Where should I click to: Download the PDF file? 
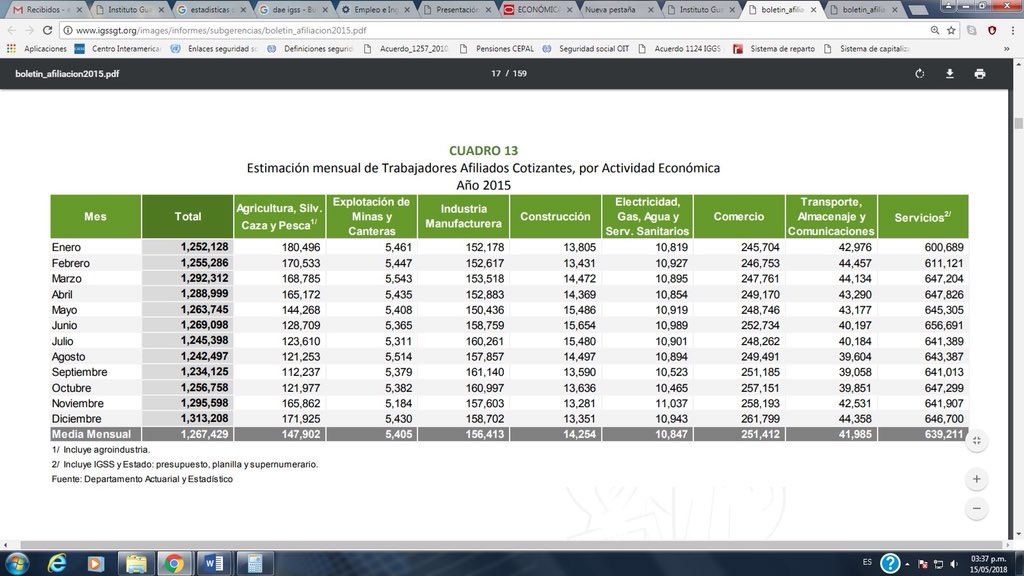click(x=950, y=74)
